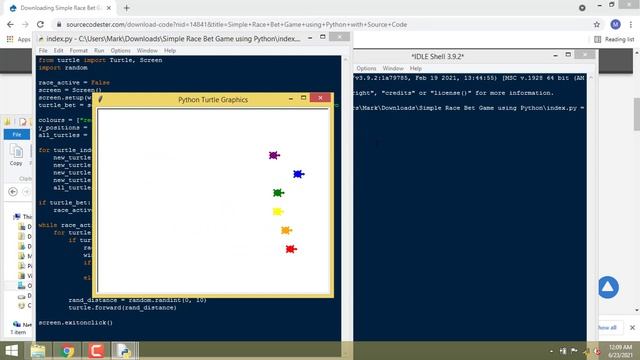Image resolution: width=640 pixels, height=360 pixels.
Task: Open Edit menu in index.py editor
Action: (x=58, y=51)
